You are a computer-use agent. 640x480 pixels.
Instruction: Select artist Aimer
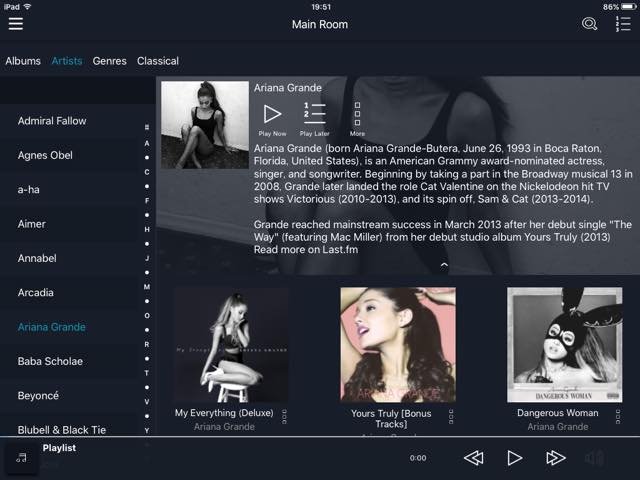point(69,224)
